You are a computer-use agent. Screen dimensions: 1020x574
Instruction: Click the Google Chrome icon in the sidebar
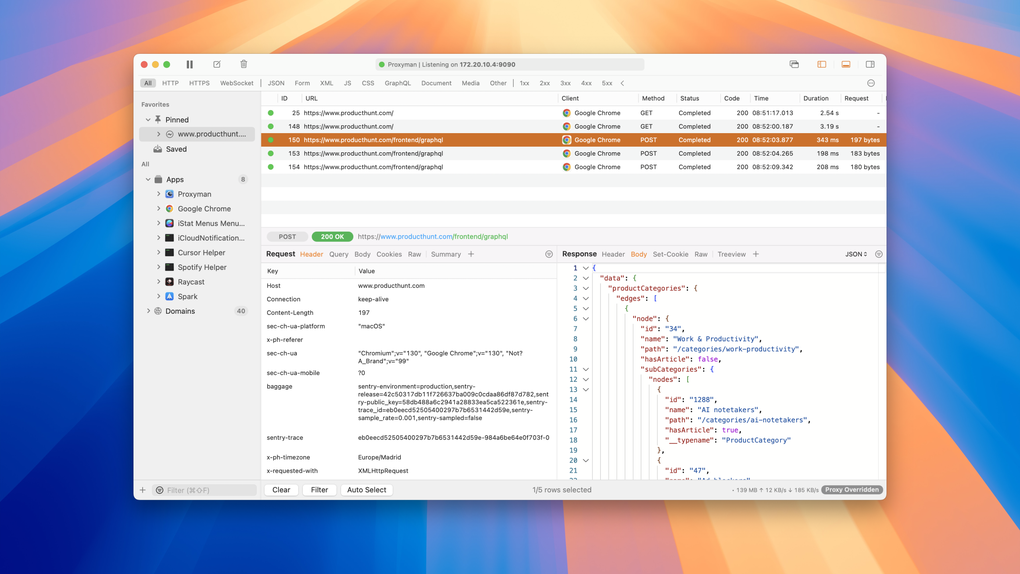click(169, 209)
